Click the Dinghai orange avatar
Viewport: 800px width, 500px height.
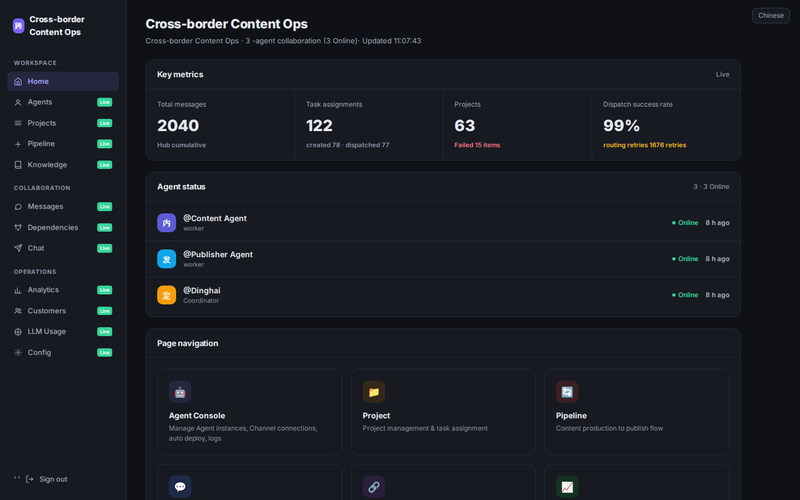[166, 295]
